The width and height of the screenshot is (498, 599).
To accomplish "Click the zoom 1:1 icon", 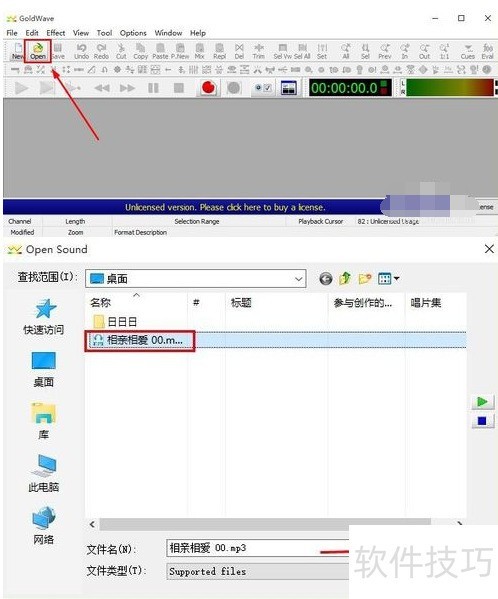I will tap(444, 51).
